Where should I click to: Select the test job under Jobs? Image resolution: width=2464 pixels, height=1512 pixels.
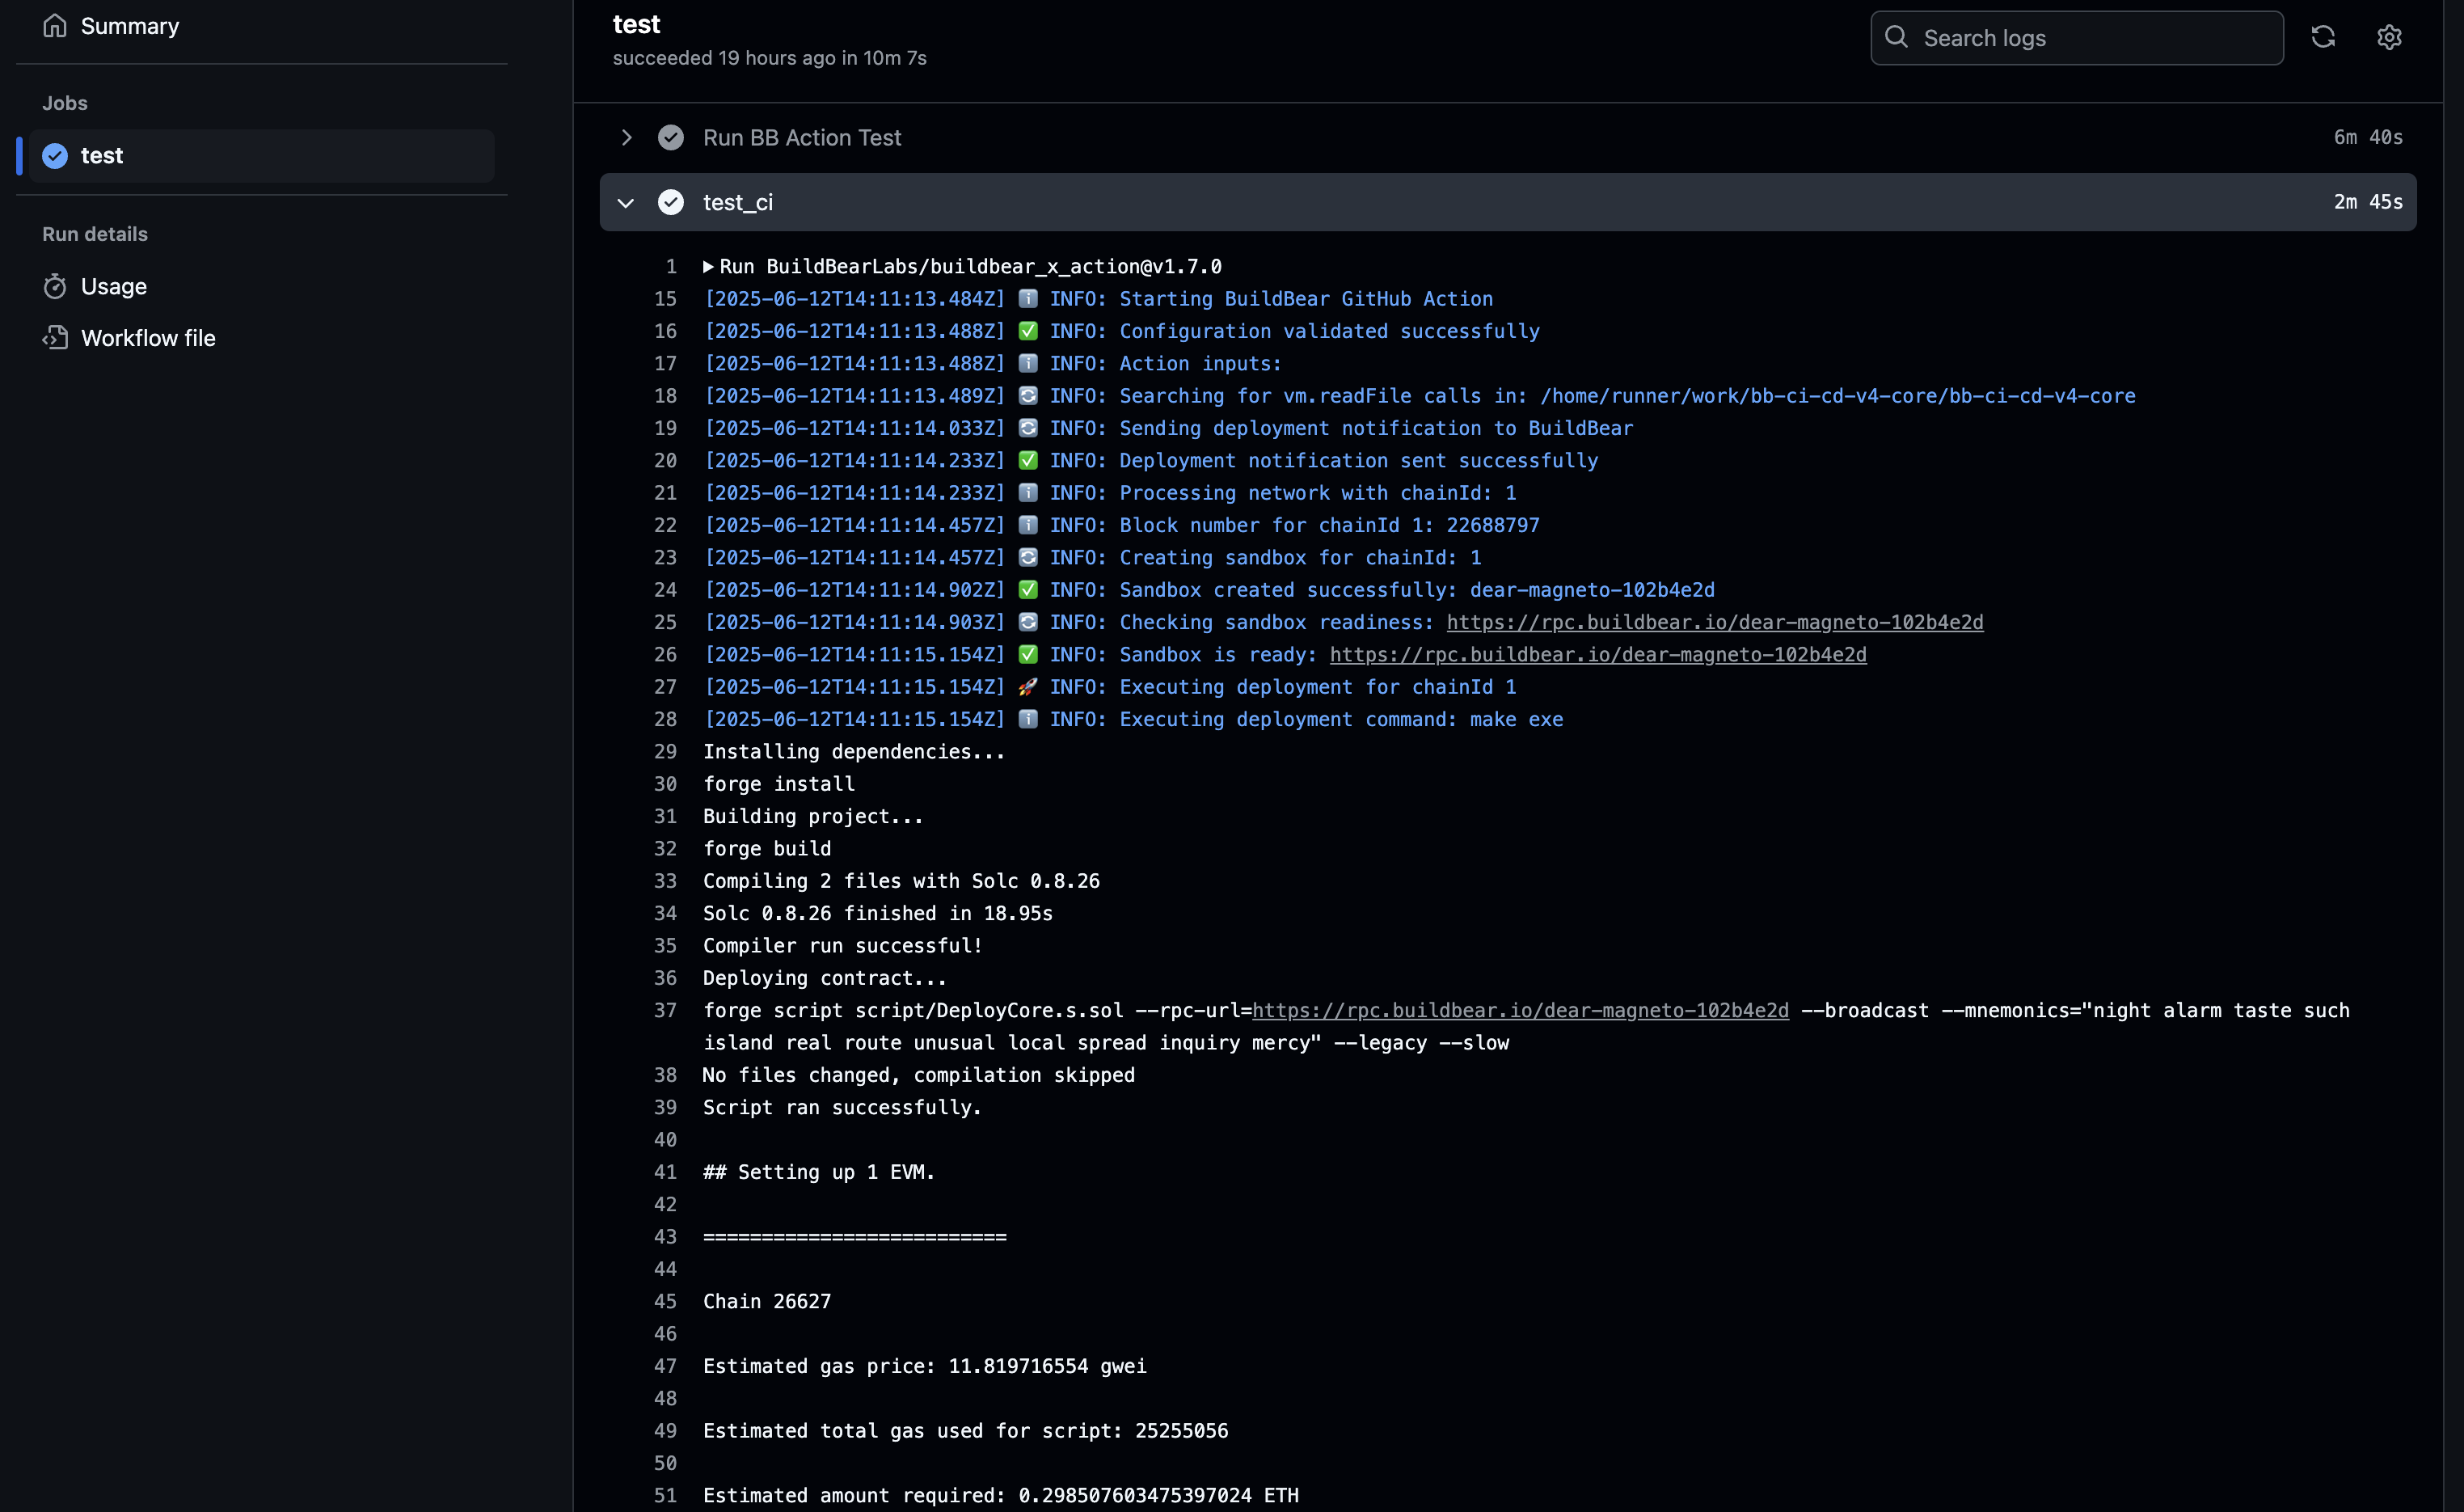(101, 155)
